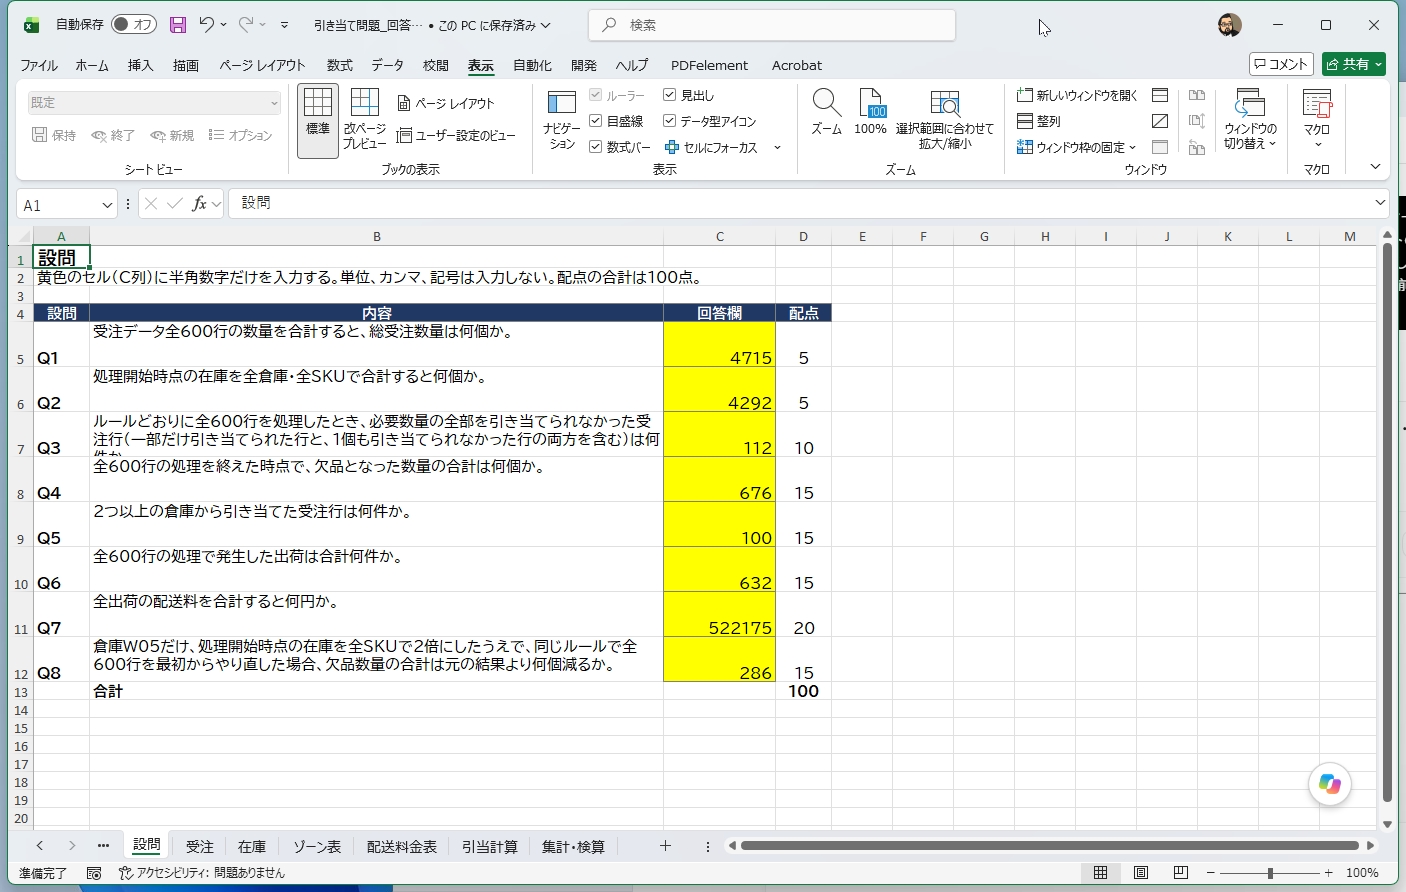This screenshot has height=892, width=1406.
Task: Click the zoom slider handle
Action: (1270, 873)
